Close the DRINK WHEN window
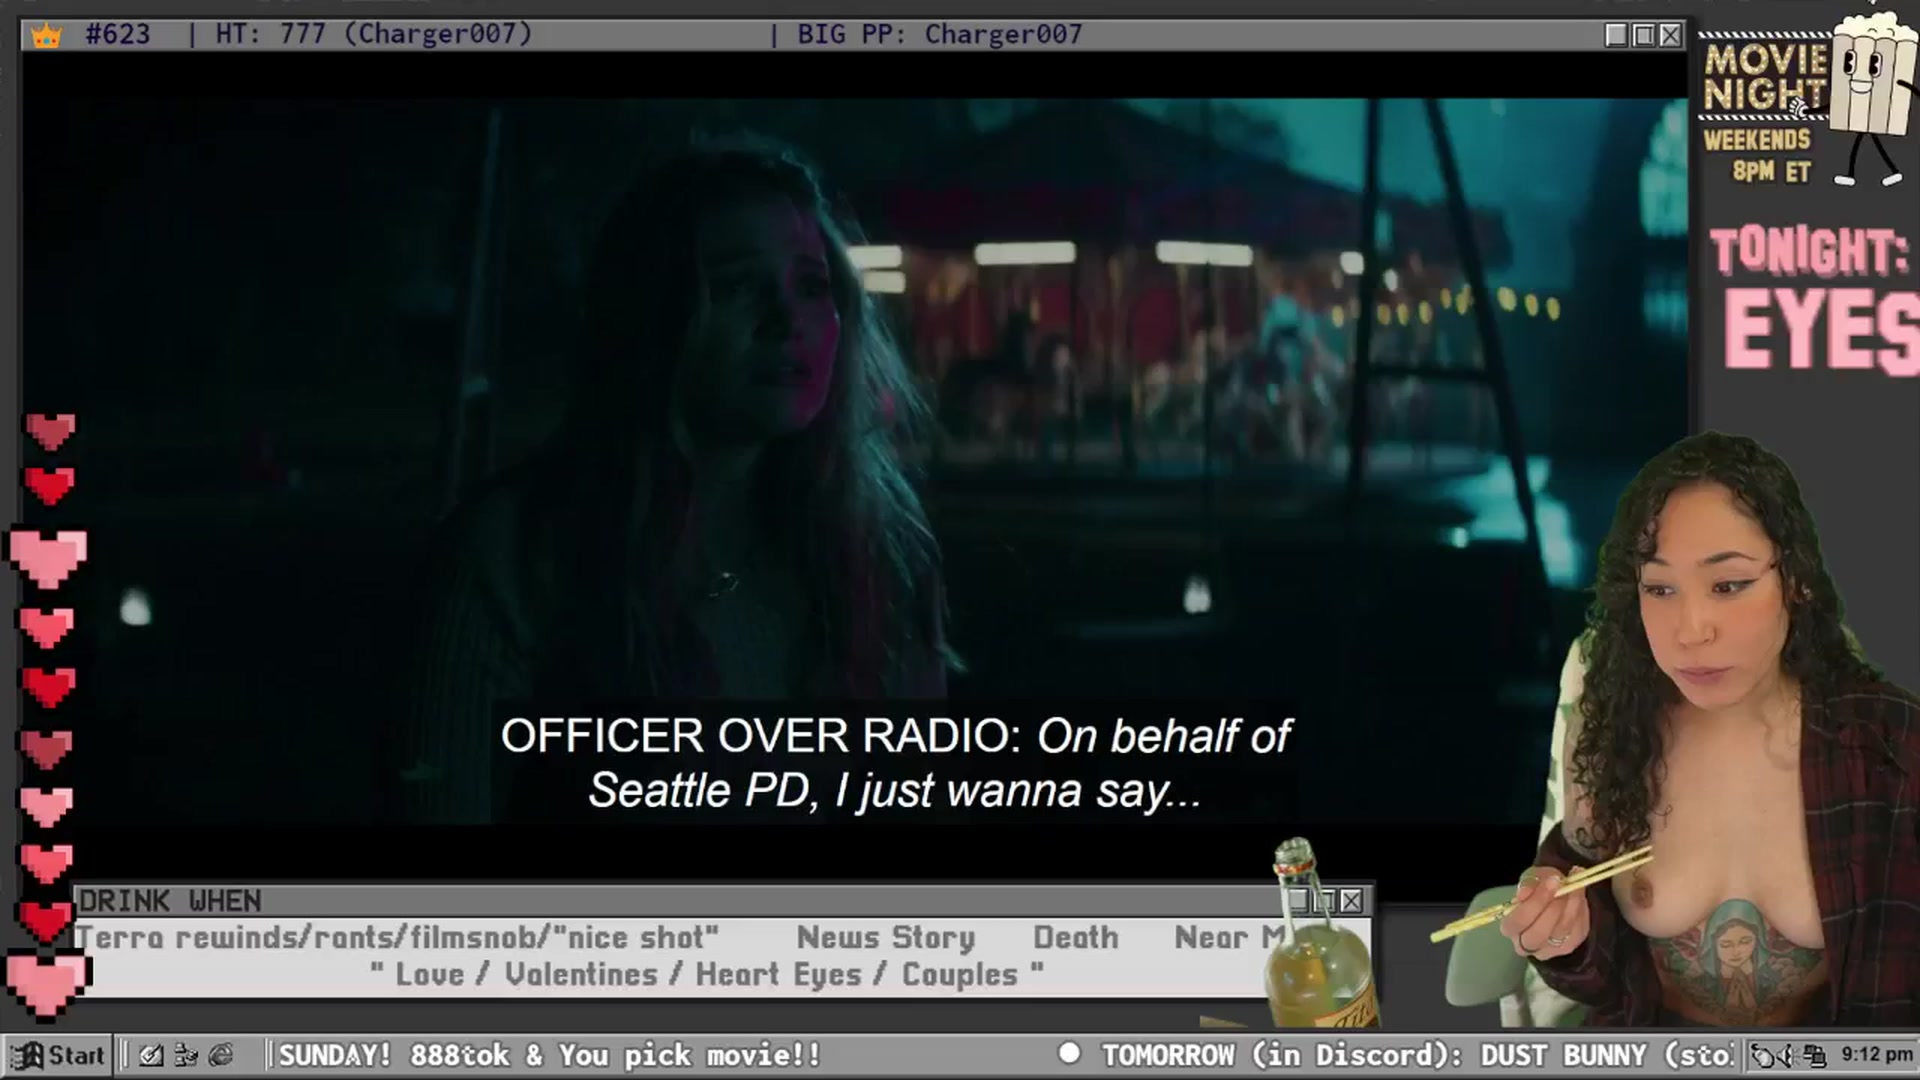 tap(1351, 901)
